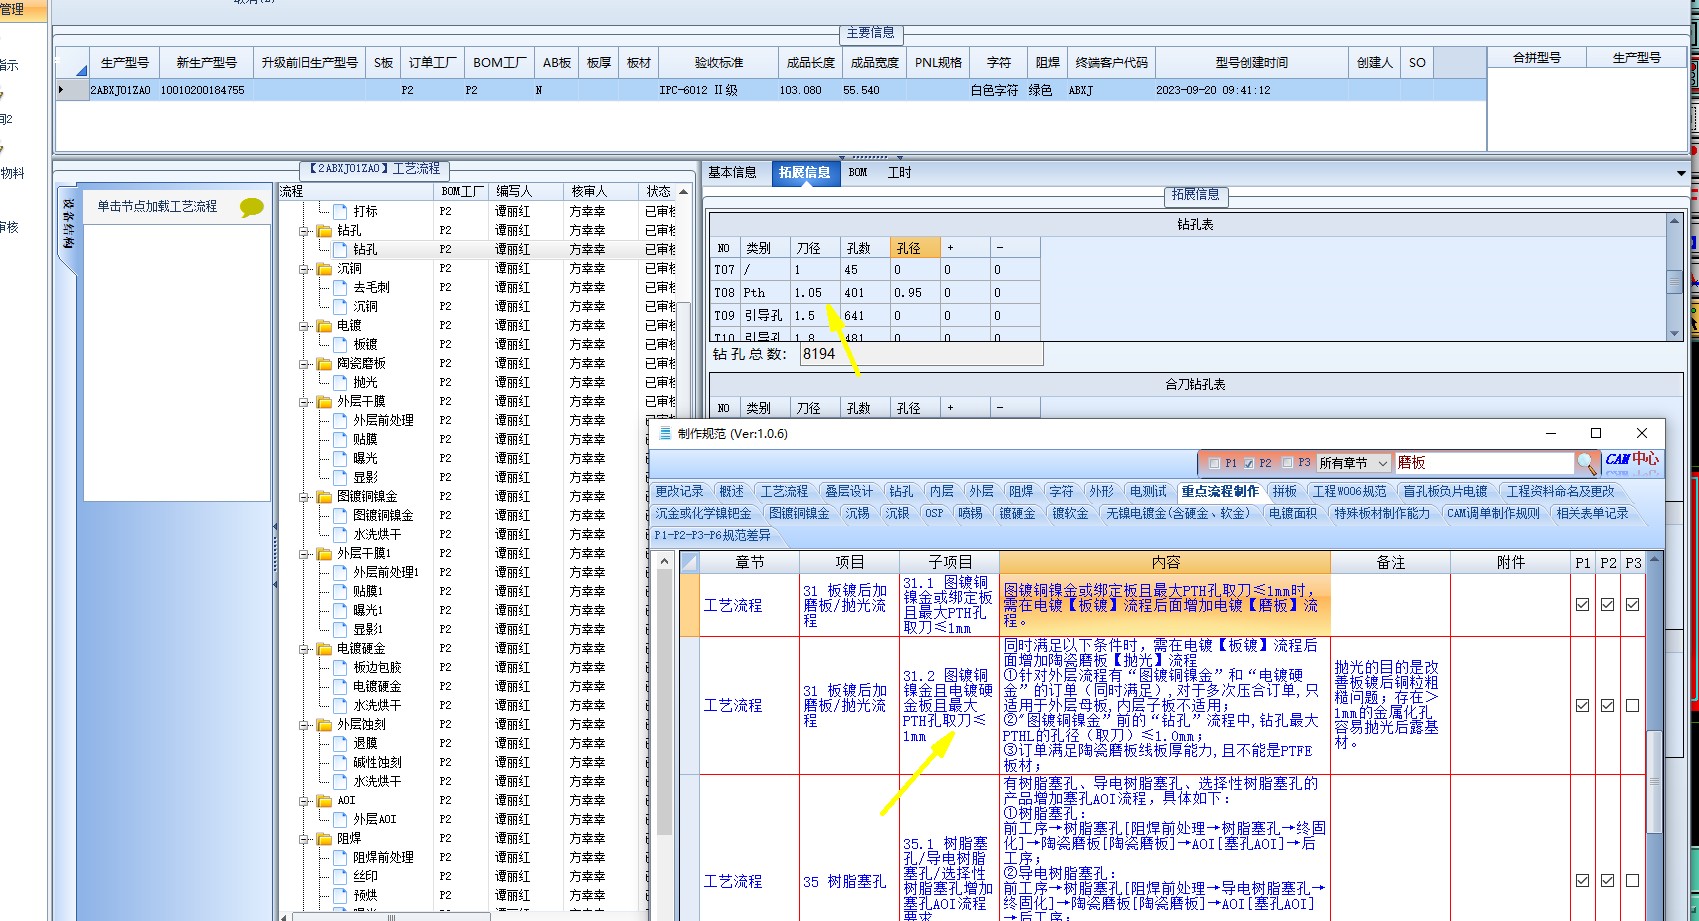Click the 丝印 document icon
The width and height of the screenshot is (1699, 921).
(340, 877)
